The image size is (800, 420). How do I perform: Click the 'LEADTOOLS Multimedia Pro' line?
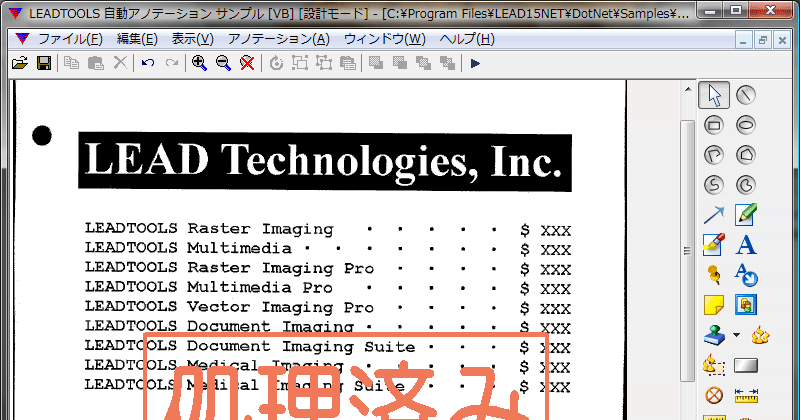pos(328,288)
